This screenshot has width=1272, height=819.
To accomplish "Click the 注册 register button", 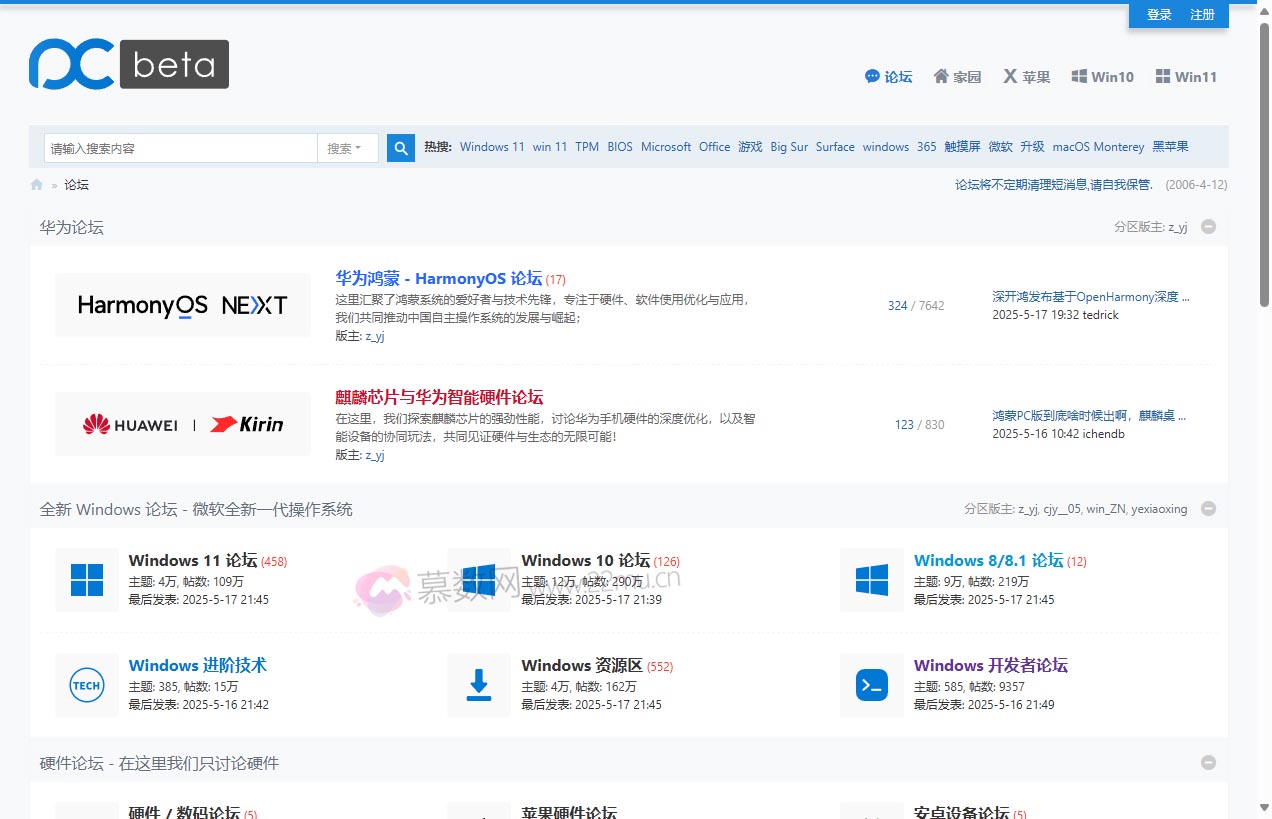I will pyautogui.click(x=1202, y=15).
